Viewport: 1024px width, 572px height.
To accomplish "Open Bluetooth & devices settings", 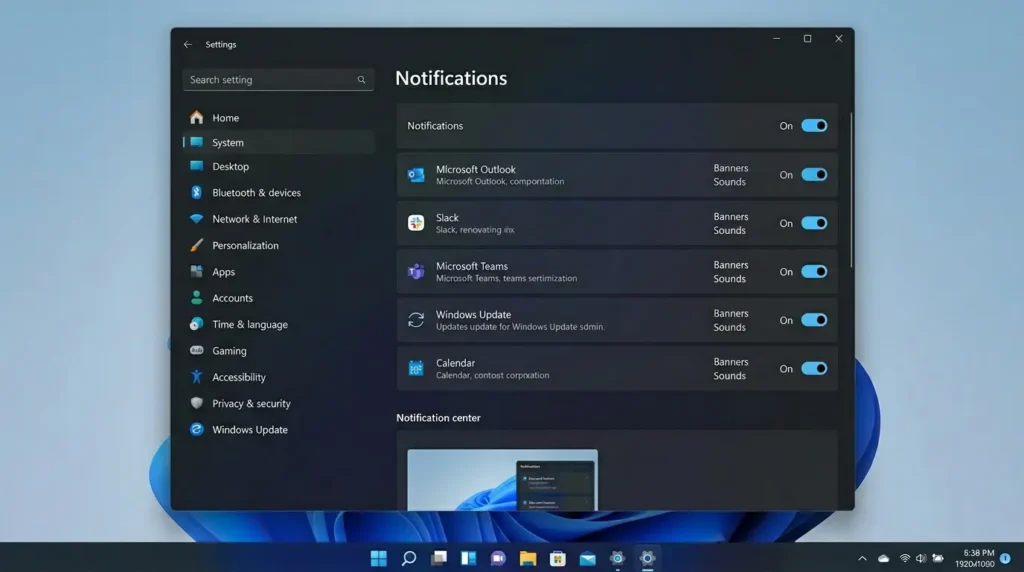I will [x=279, y=193].
